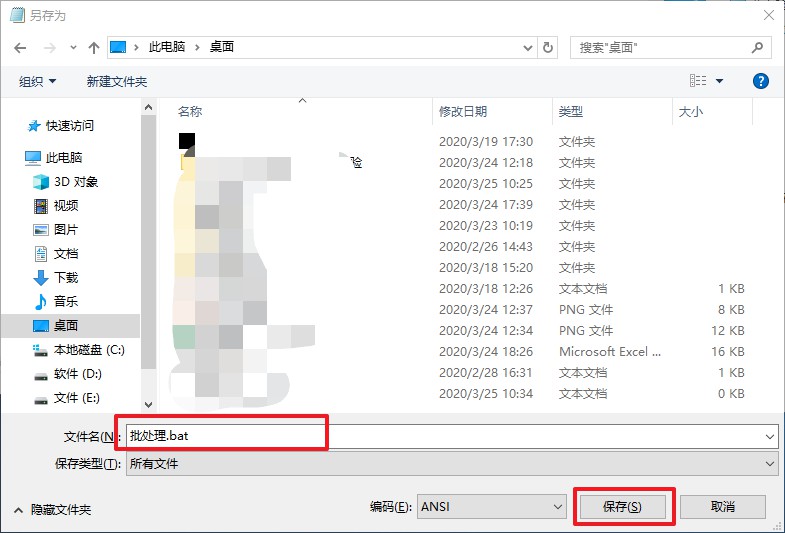Image resolution: width=785 pixels, height=533 pixels.
Task: Select the row dated 2020/3/18 15:20
Action: [461, 268]
